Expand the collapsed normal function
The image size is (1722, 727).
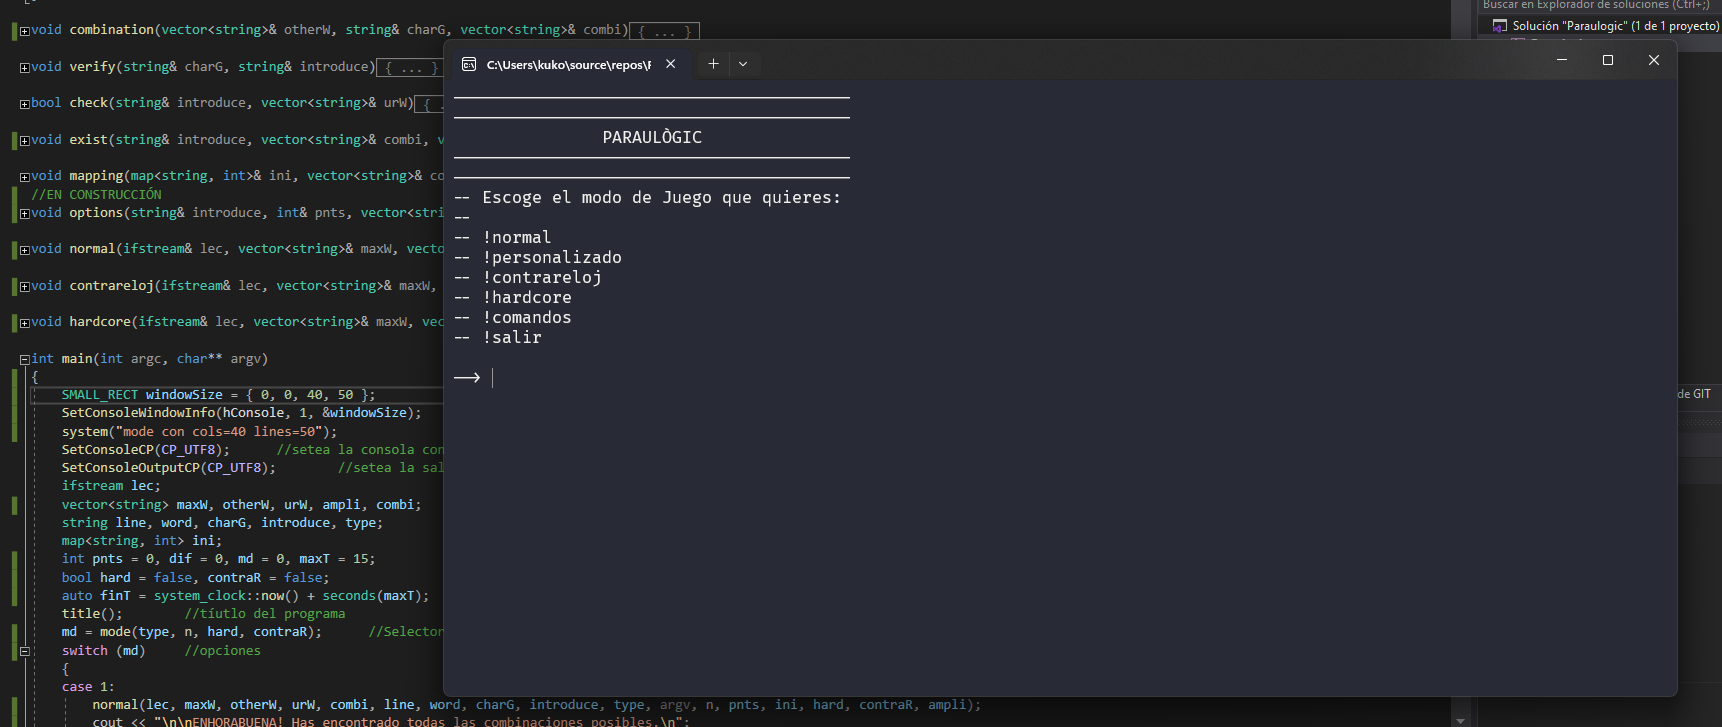(24, 250)
